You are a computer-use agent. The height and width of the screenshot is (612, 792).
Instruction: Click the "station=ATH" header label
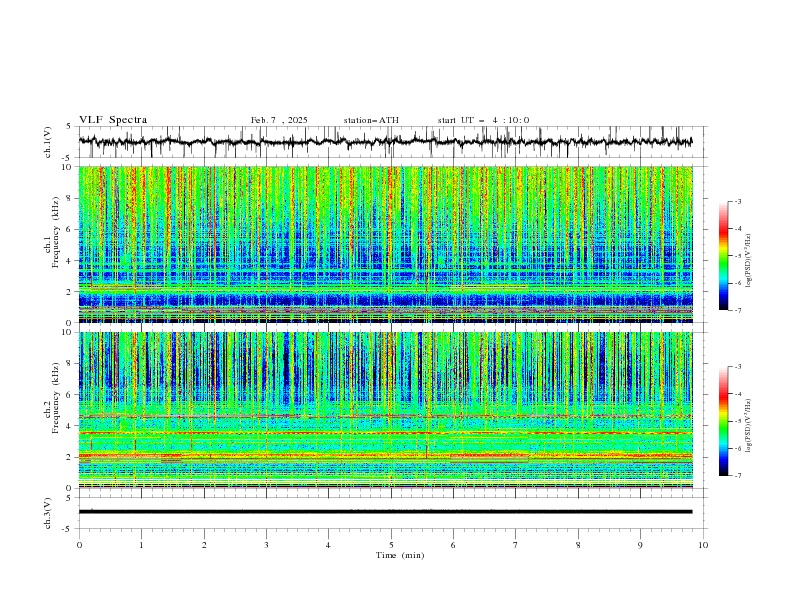(371, 120)
